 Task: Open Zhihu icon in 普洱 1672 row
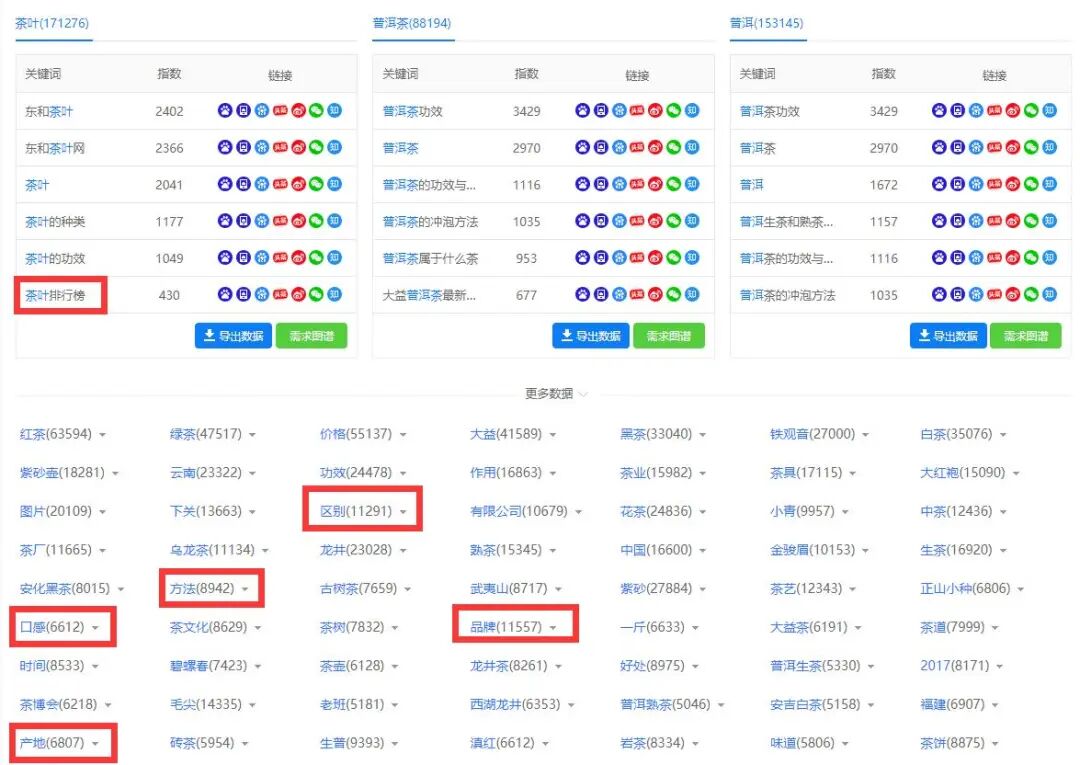click(x=1049, y=184)
